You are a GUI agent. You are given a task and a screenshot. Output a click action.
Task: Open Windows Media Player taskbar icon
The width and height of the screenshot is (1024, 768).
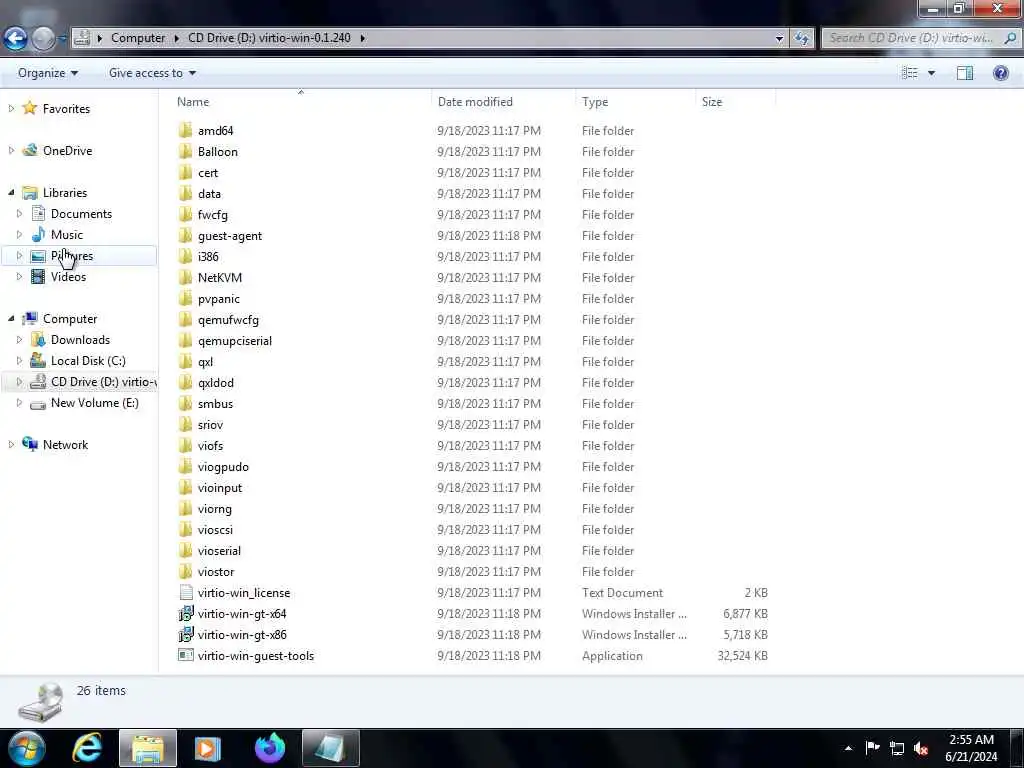pos(208,748)
